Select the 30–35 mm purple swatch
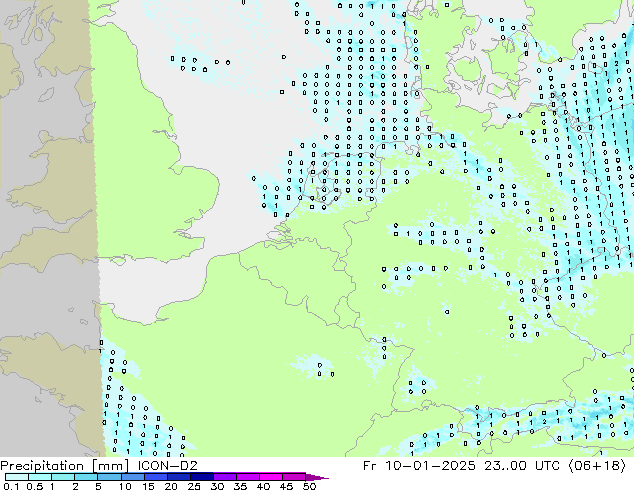This screenshot has width=634, height=490. click(224, 477)
